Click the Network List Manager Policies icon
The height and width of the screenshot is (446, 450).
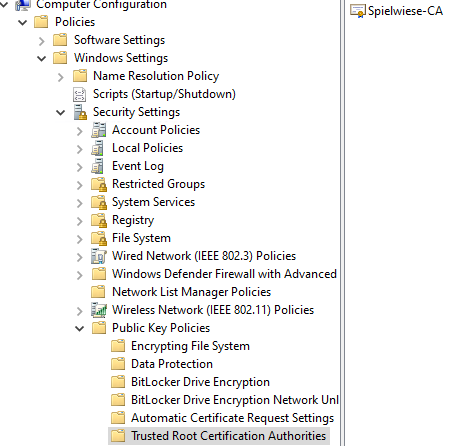point(99,292)
